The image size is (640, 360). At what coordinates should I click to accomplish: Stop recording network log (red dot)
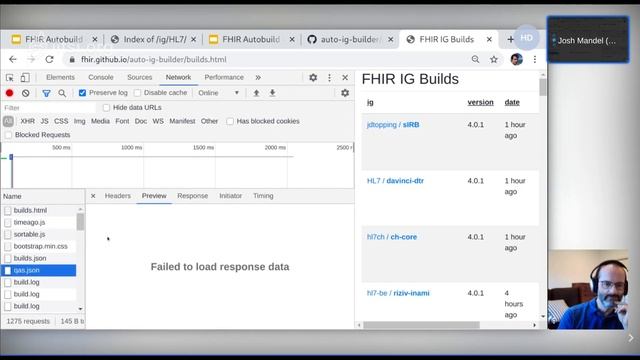tap(9, 93)
